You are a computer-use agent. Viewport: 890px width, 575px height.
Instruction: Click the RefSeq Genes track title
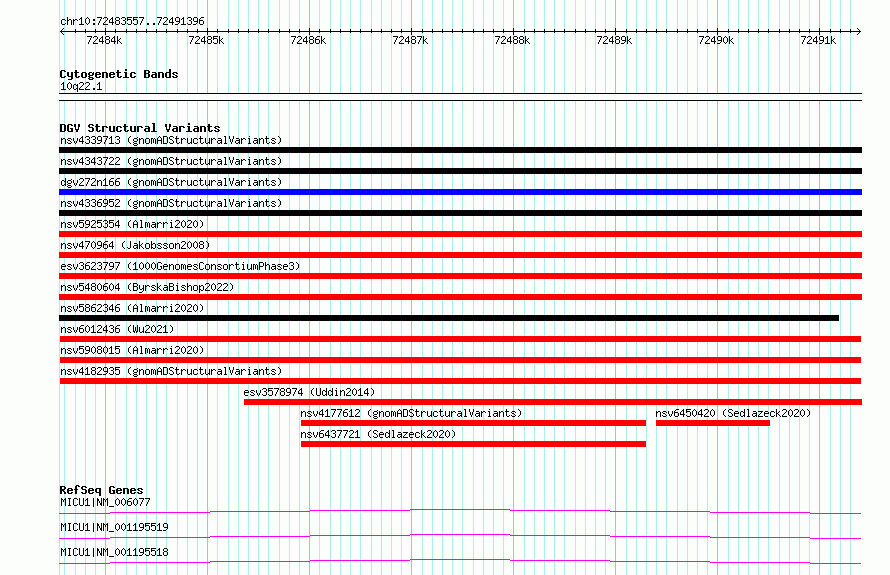point(101,490)
